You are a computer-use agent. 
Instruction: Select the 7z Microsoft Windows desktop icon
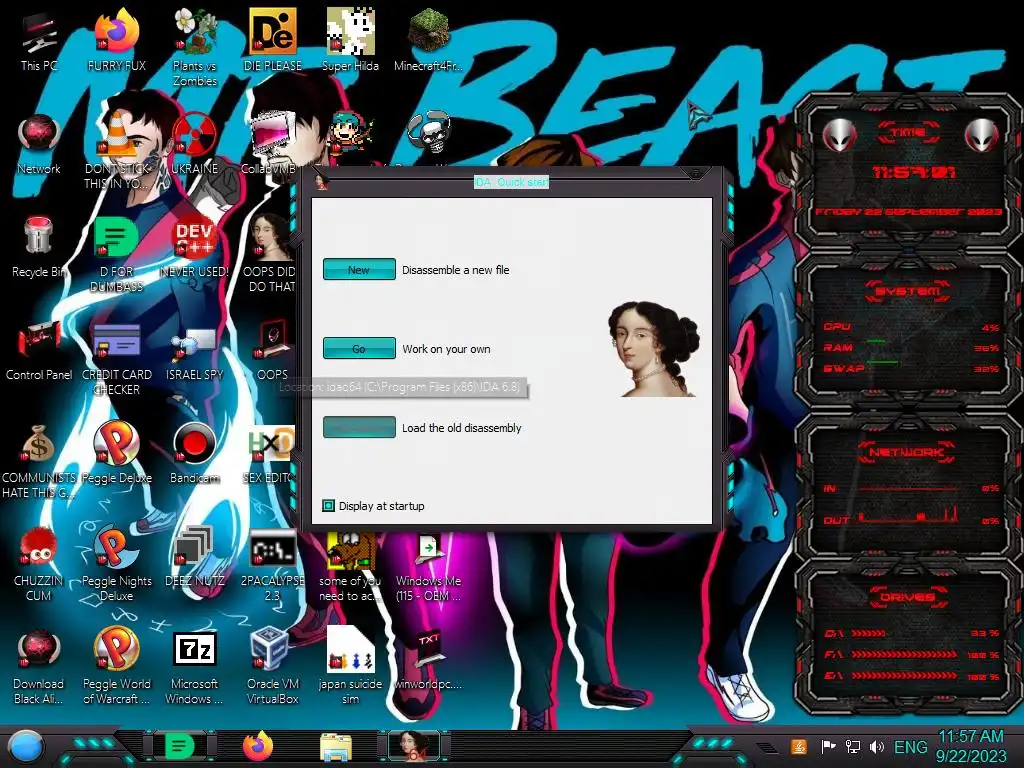tap(195, 667)
